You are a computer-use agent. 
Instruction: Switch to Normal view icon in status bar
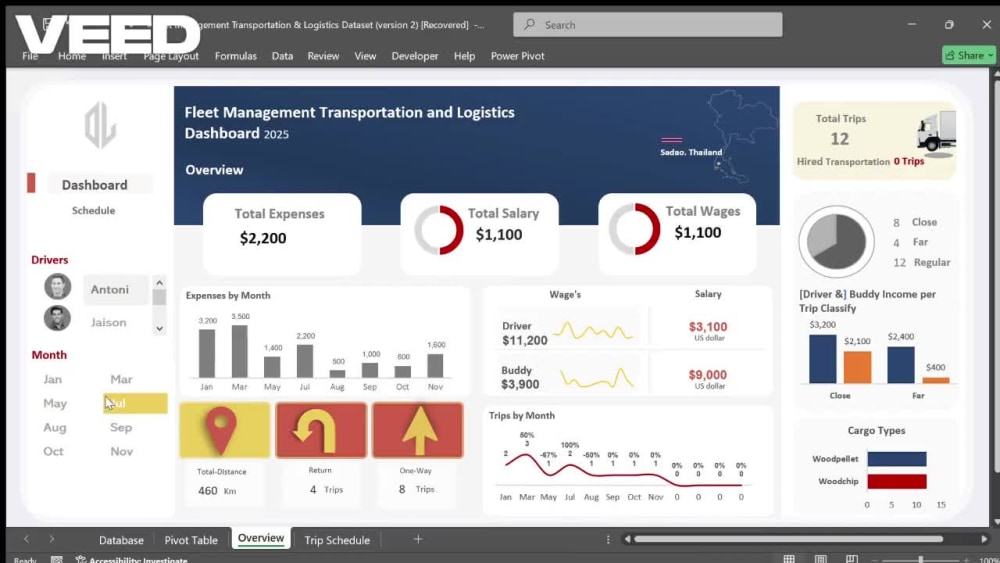coord(789,559)
